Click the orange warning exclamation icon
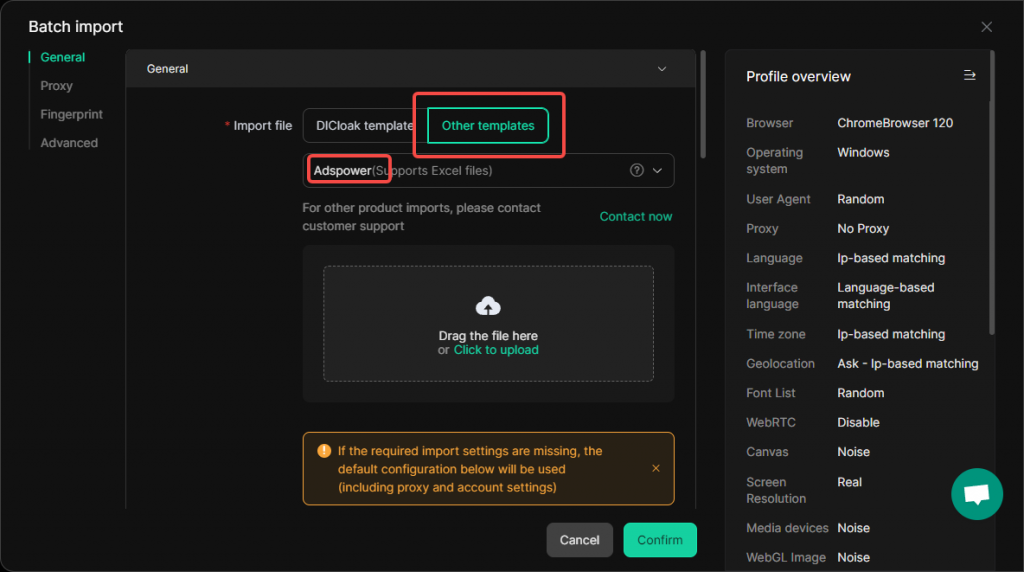 pyautogui.click(x=324, y=451)
